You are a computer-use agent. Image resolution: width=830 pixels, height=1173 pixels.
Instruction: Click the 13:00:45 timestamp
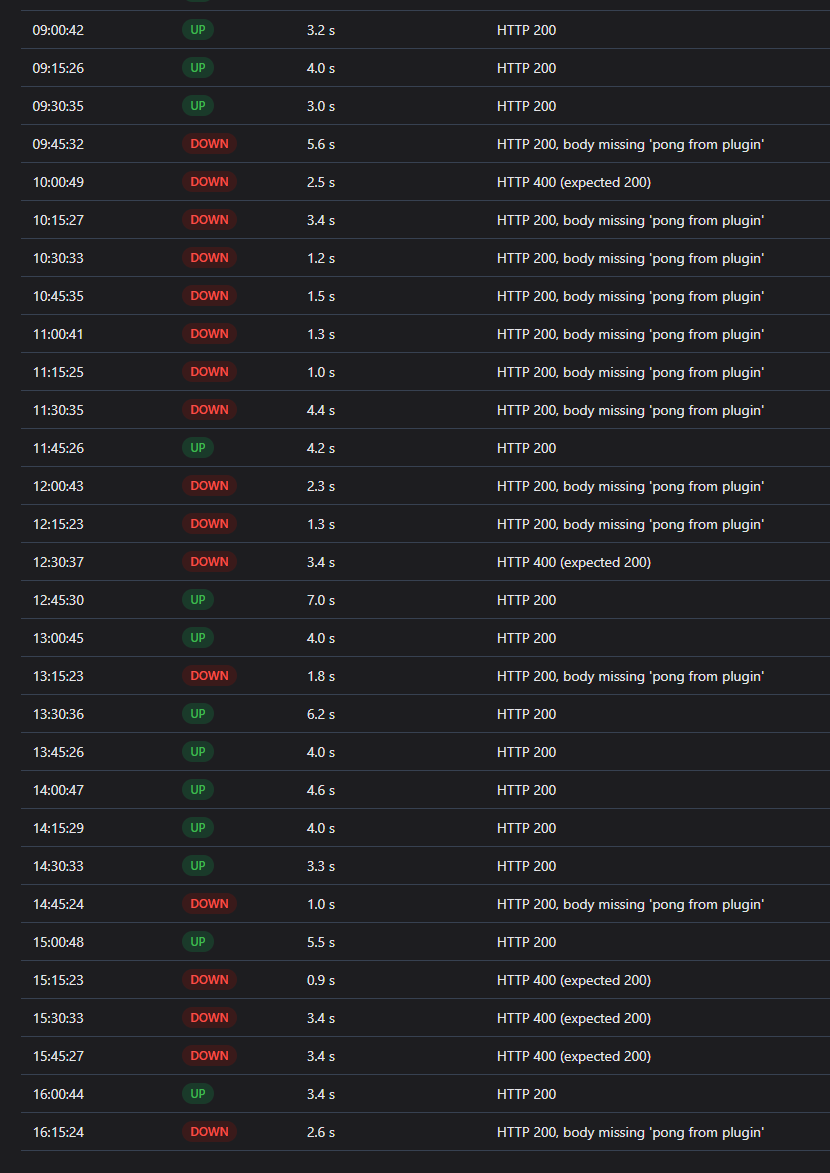click(x=58, y=638)
